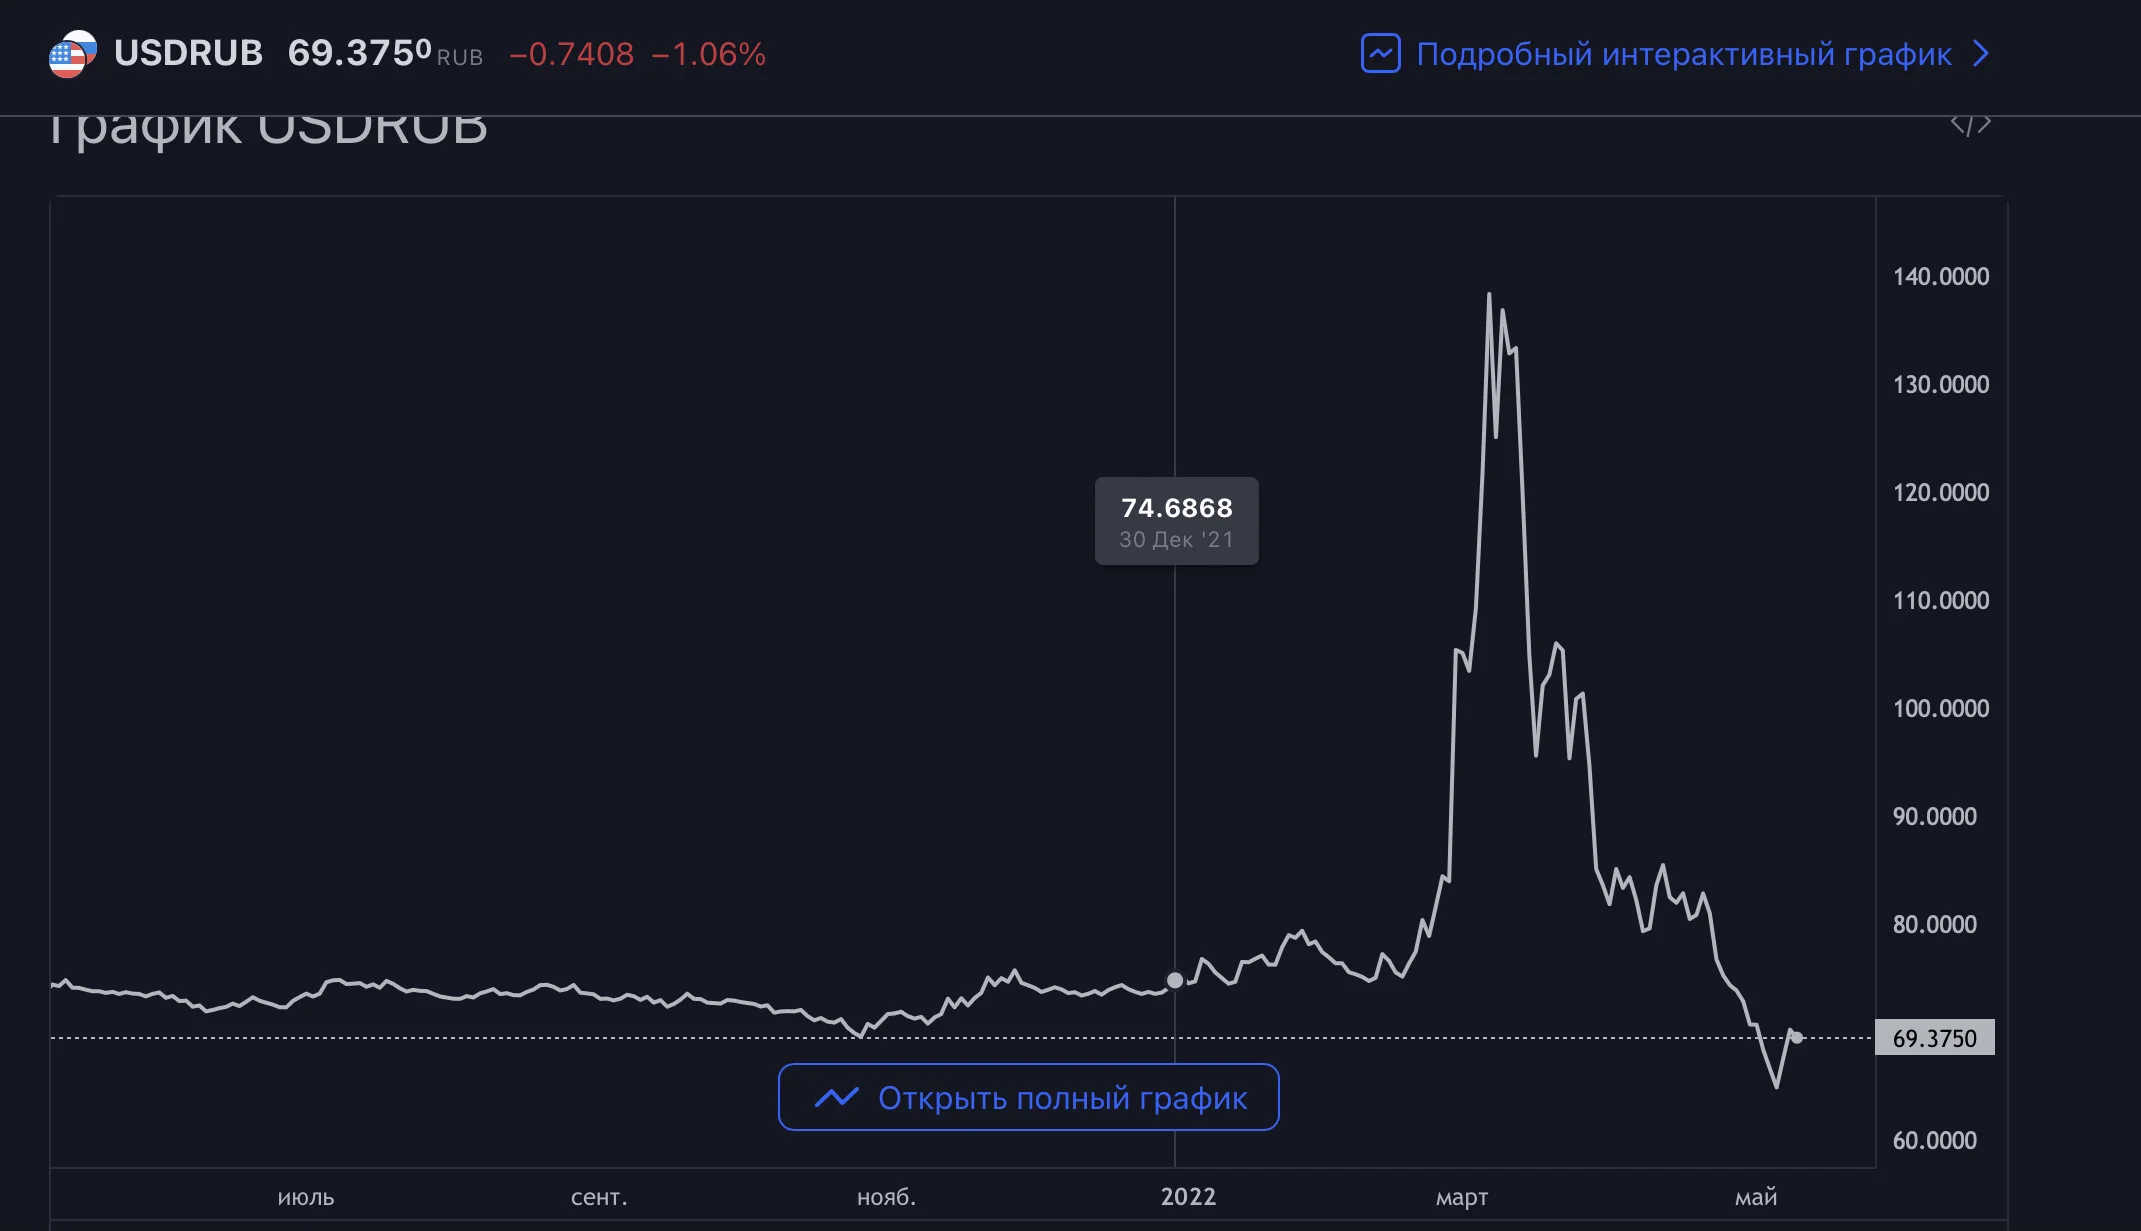
Task: Select июль on the time axis
Action: 306,1197
